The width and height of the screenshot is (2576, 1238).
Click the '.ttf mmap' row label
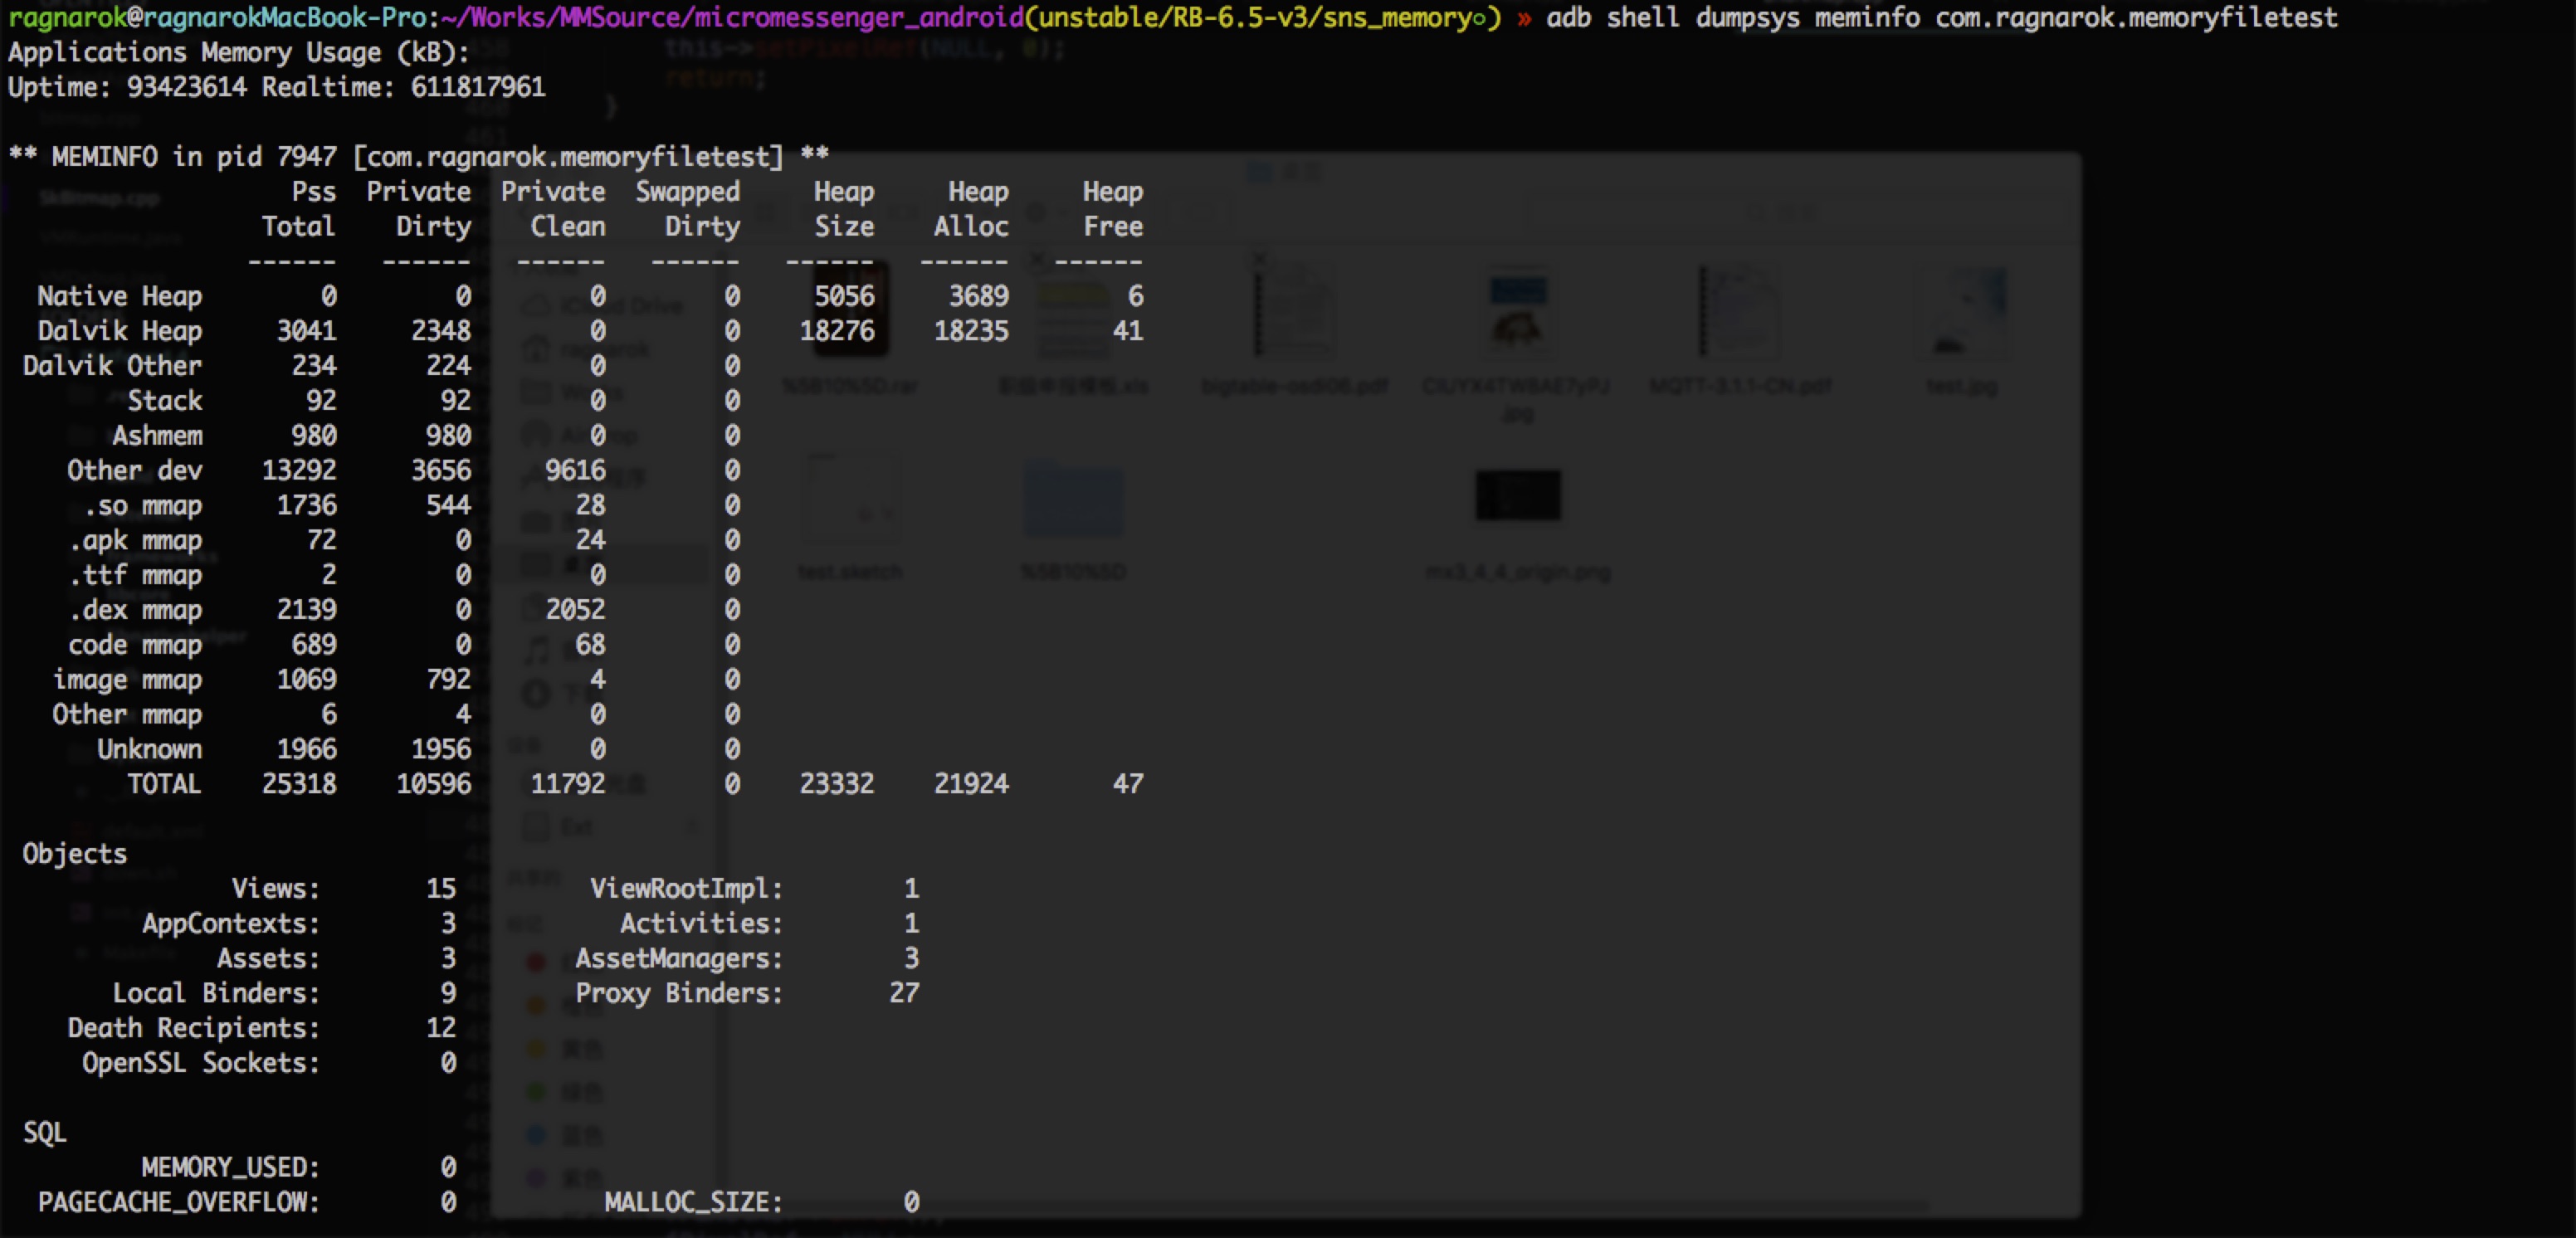click(135, 575)
